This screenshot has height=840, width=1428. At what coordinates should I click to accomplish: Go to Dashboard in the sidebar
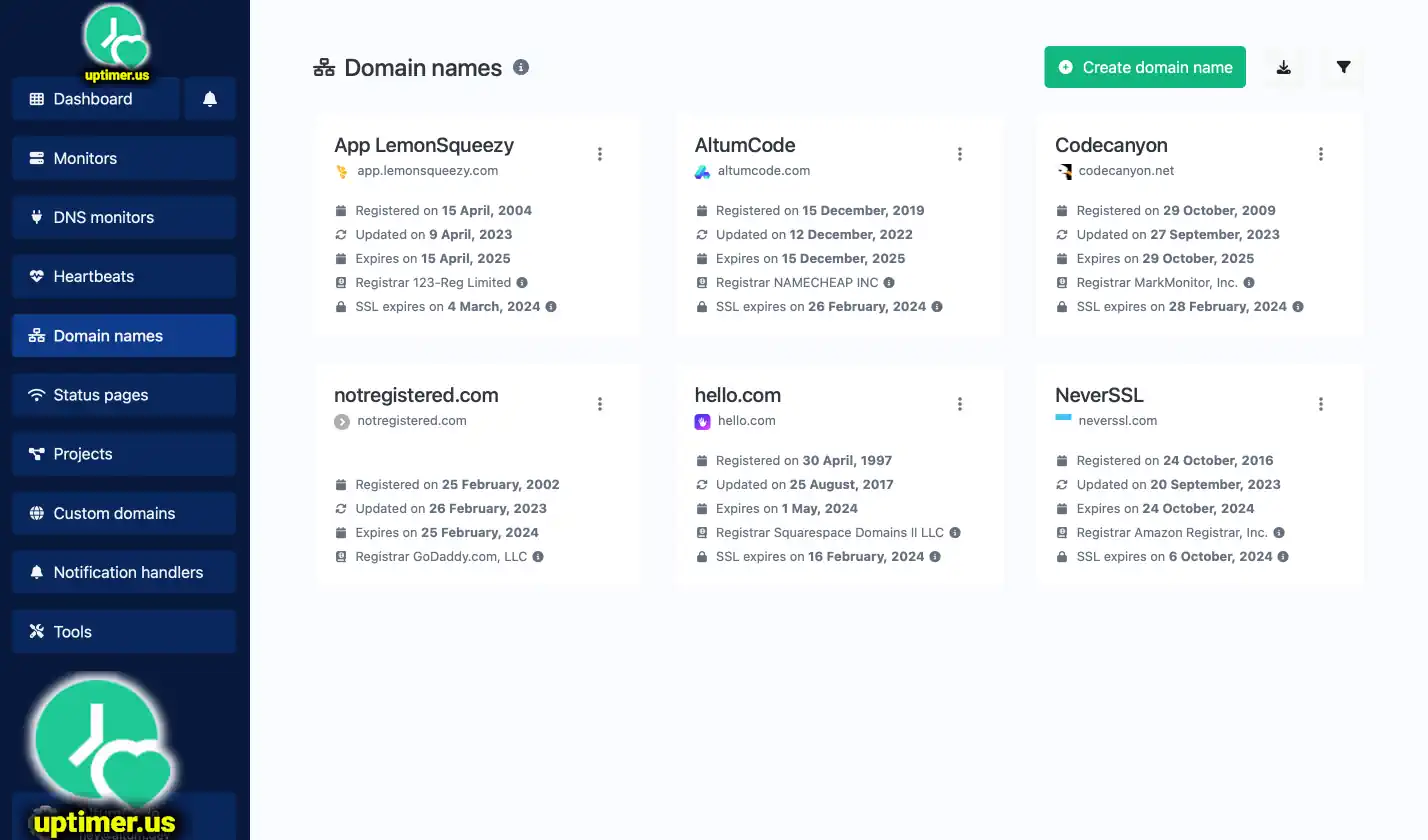tap(96, 99)
